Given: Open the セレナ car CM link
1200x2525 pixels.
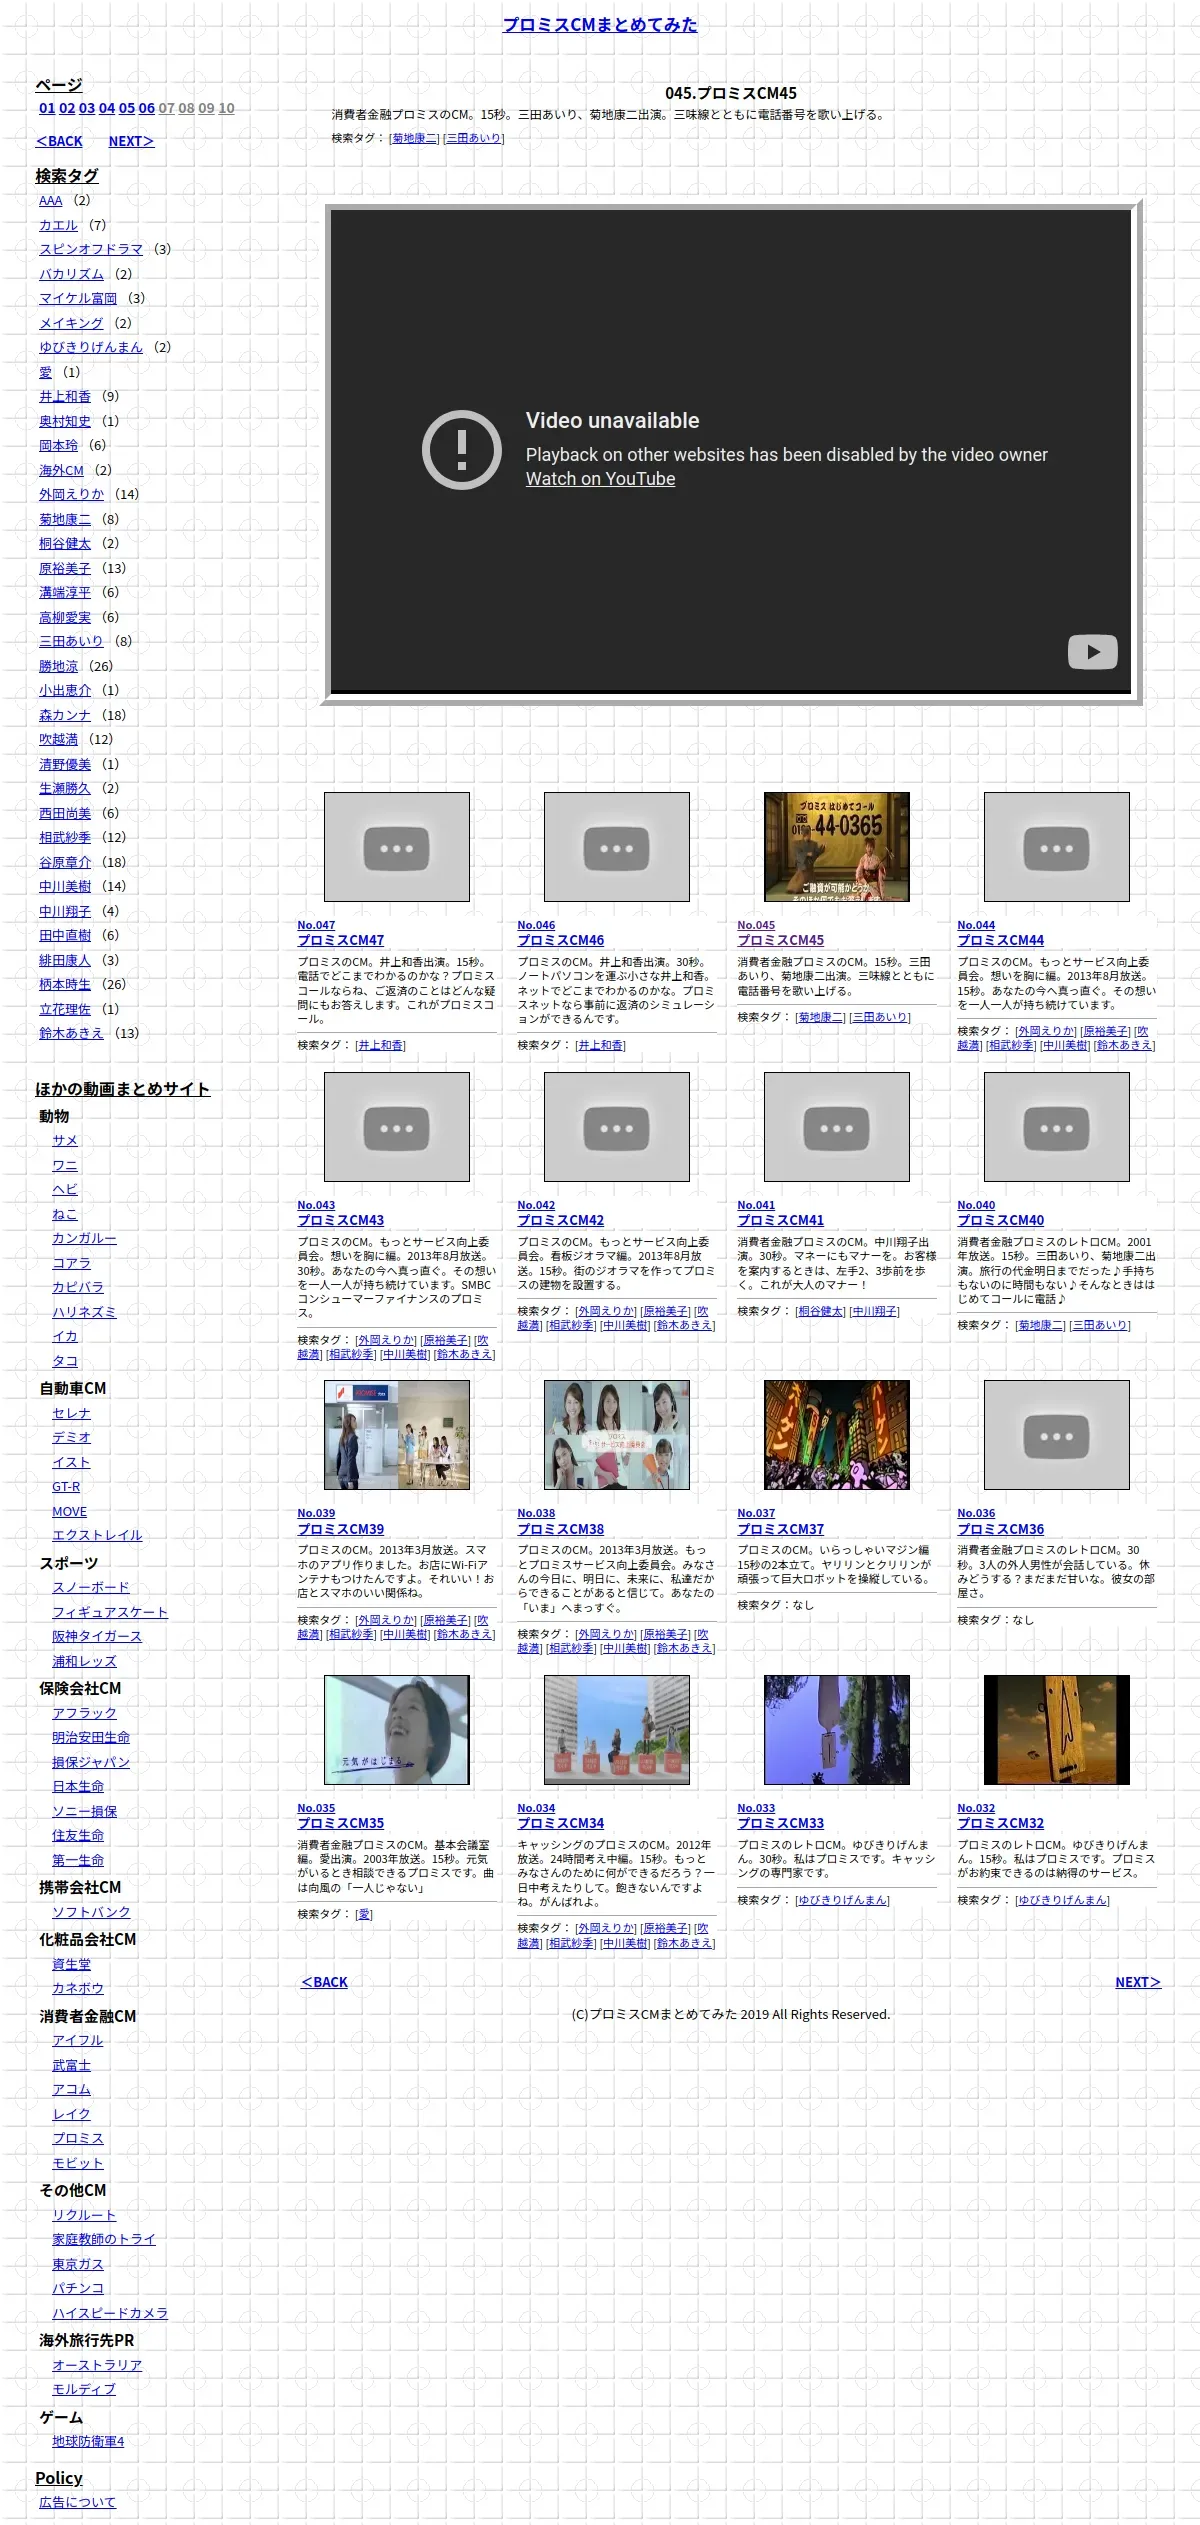Looking at the screenshot, I should [x=72, y=1413].
